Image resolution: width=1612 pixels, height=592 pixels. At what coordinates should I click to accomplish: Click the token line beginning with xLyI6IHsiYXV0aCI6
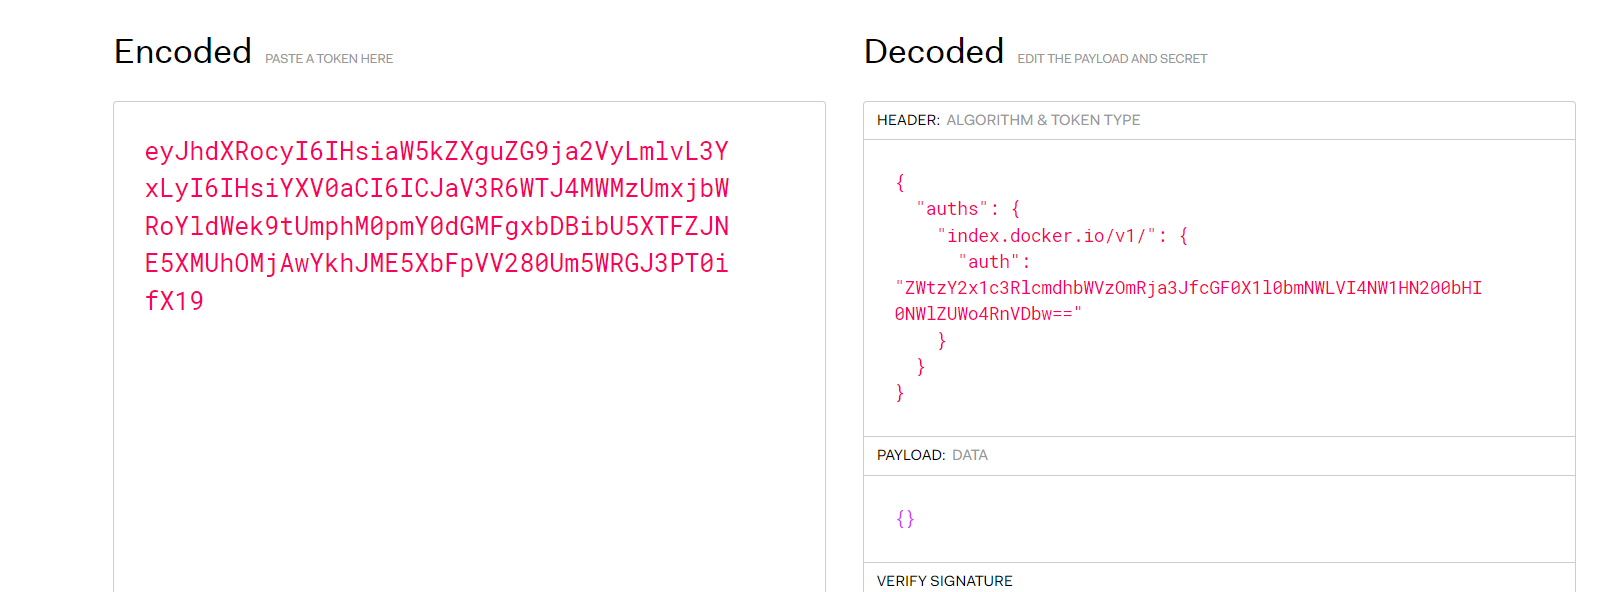point(436,188)
